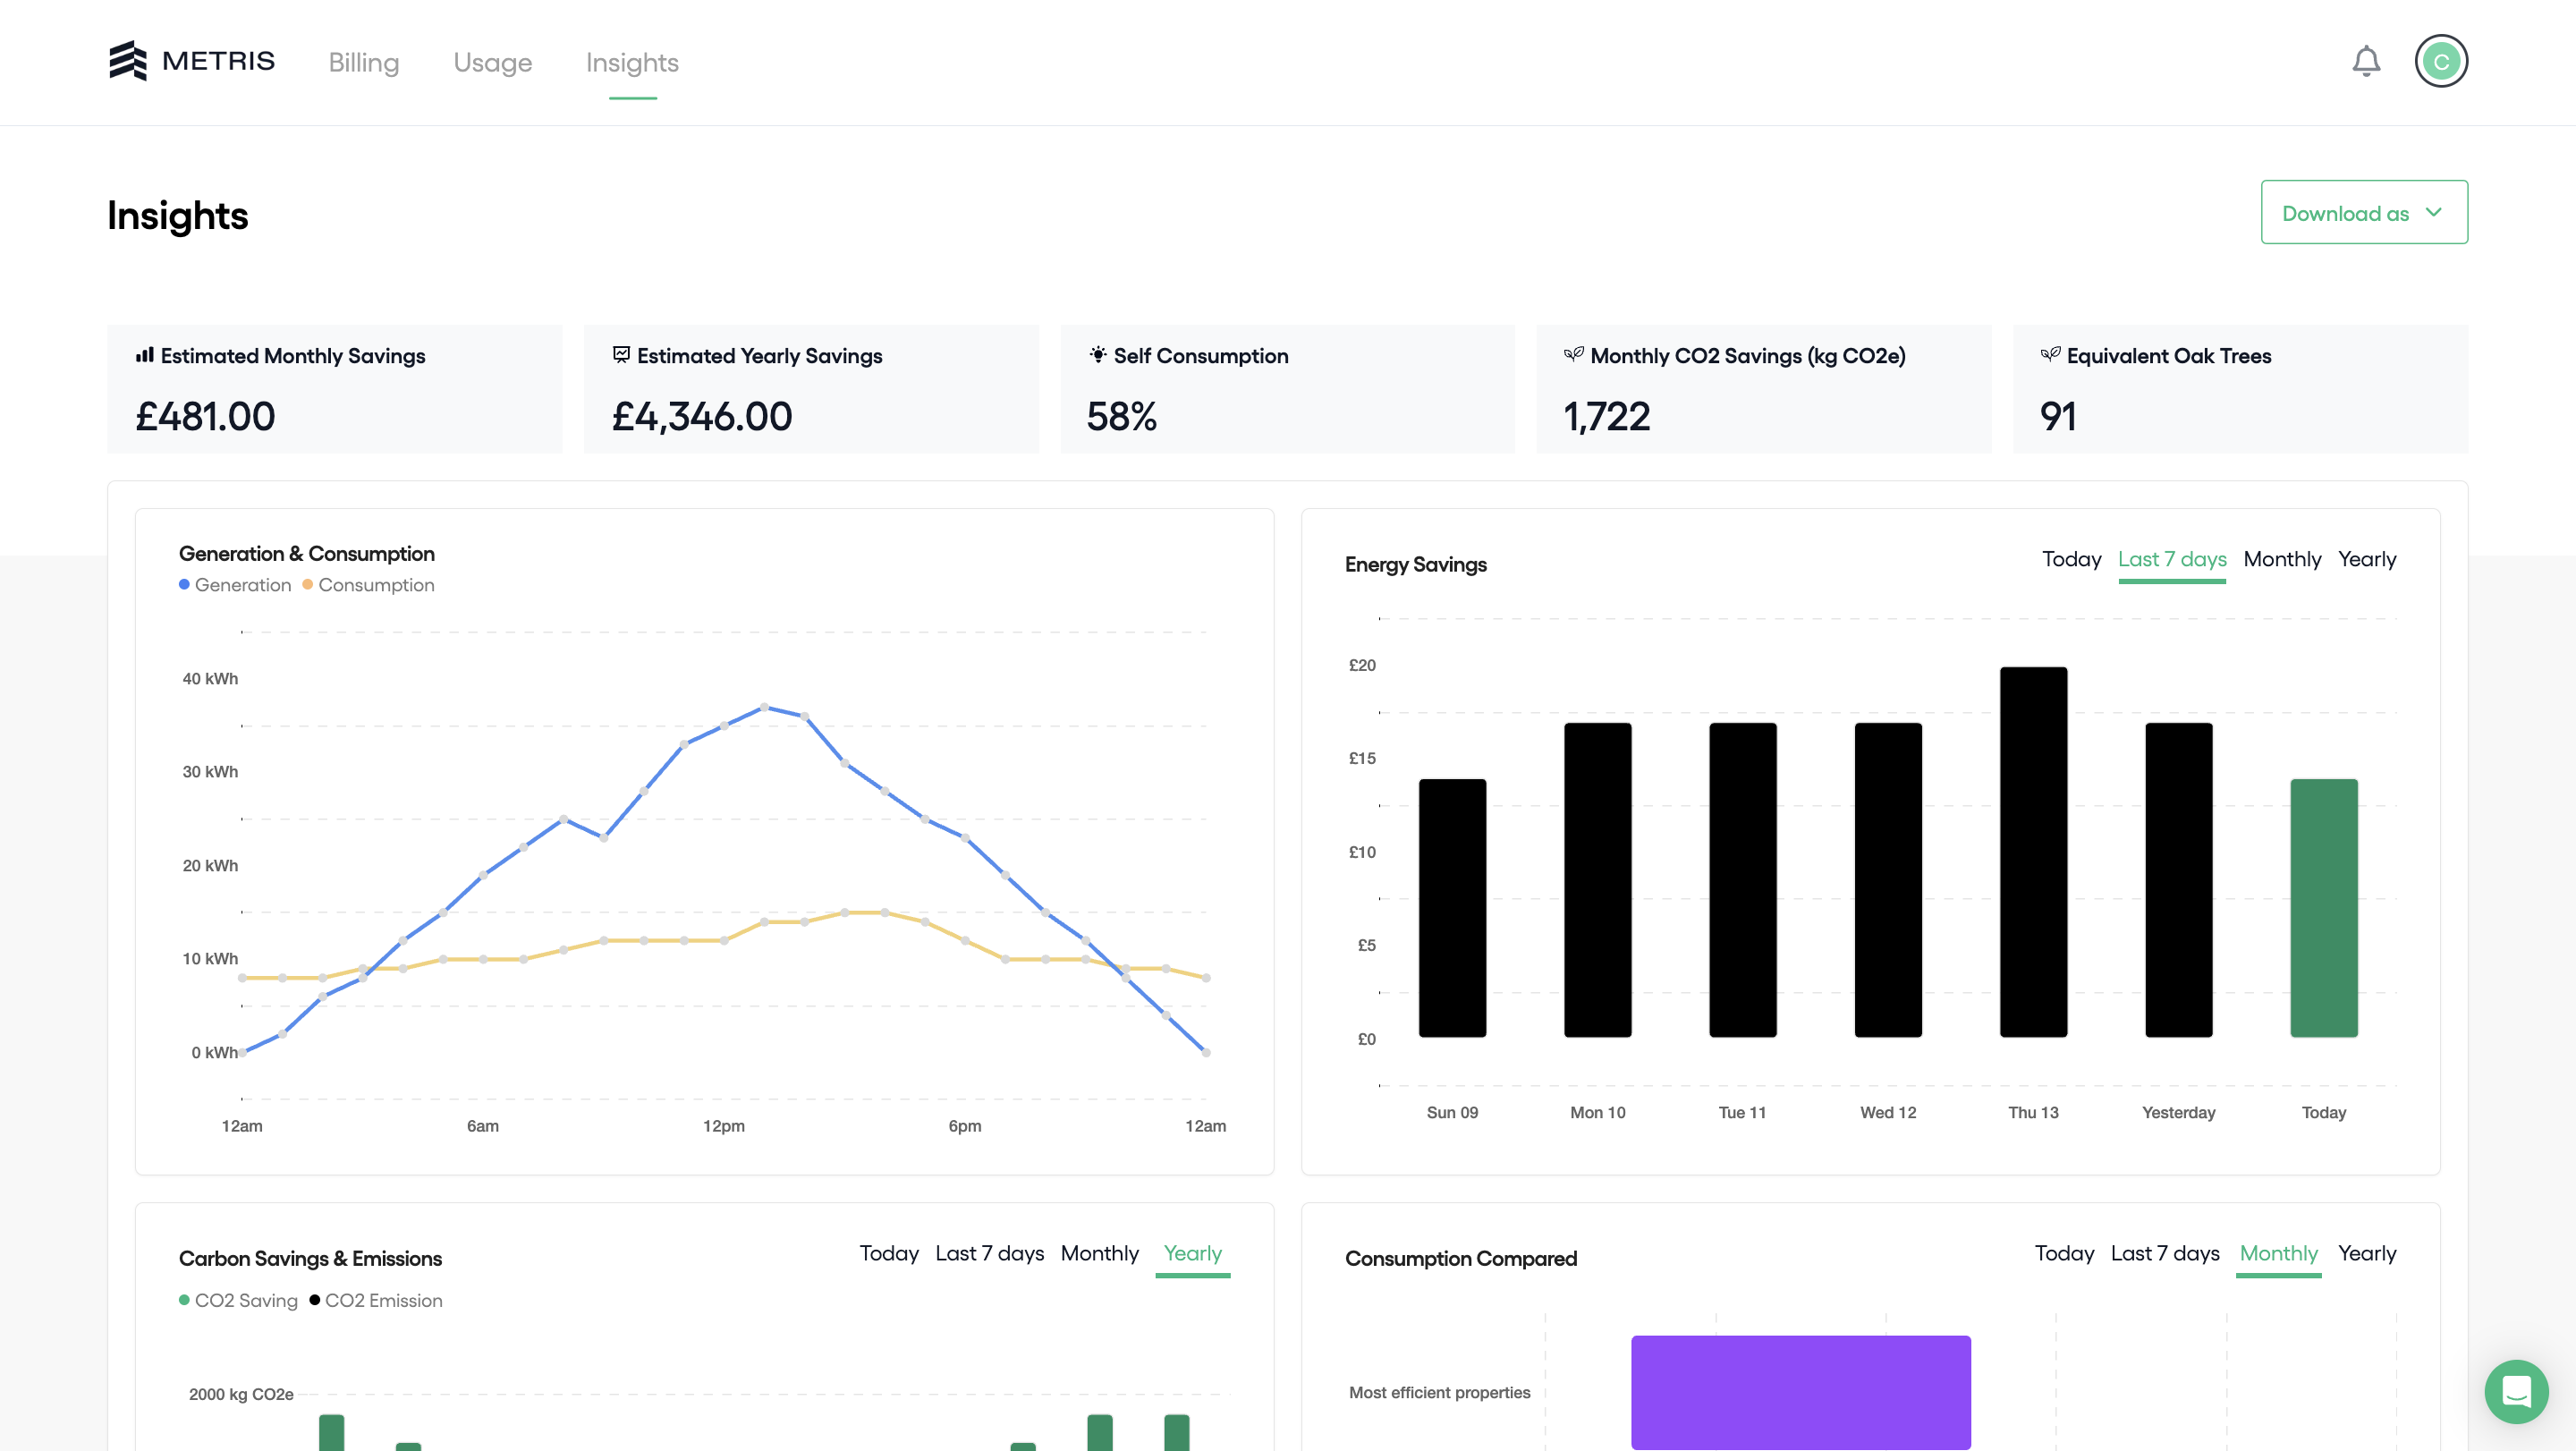Viewport: 2576px width, 1451px height.
Task: Click the Generation & Consumption chart title
Action: point(306,553)
